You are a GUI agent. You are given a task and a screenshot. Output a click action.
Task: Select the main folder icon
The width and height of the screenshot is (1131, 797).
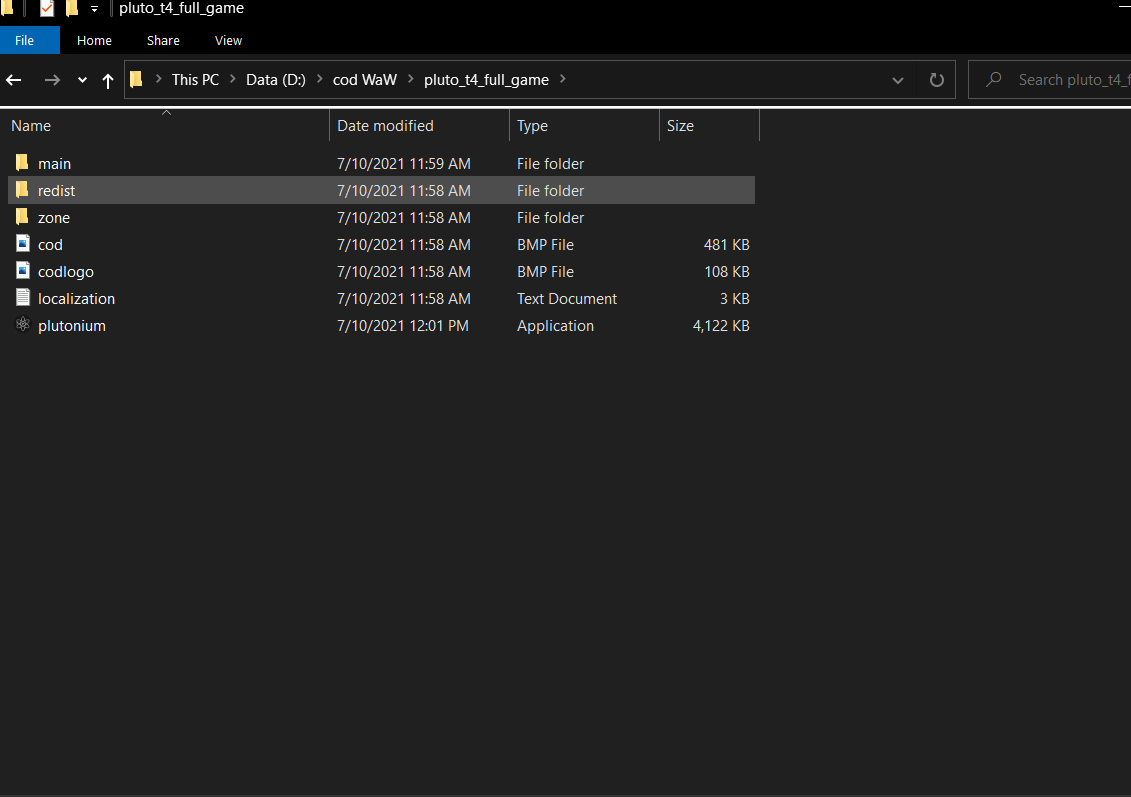click(22, 163)
